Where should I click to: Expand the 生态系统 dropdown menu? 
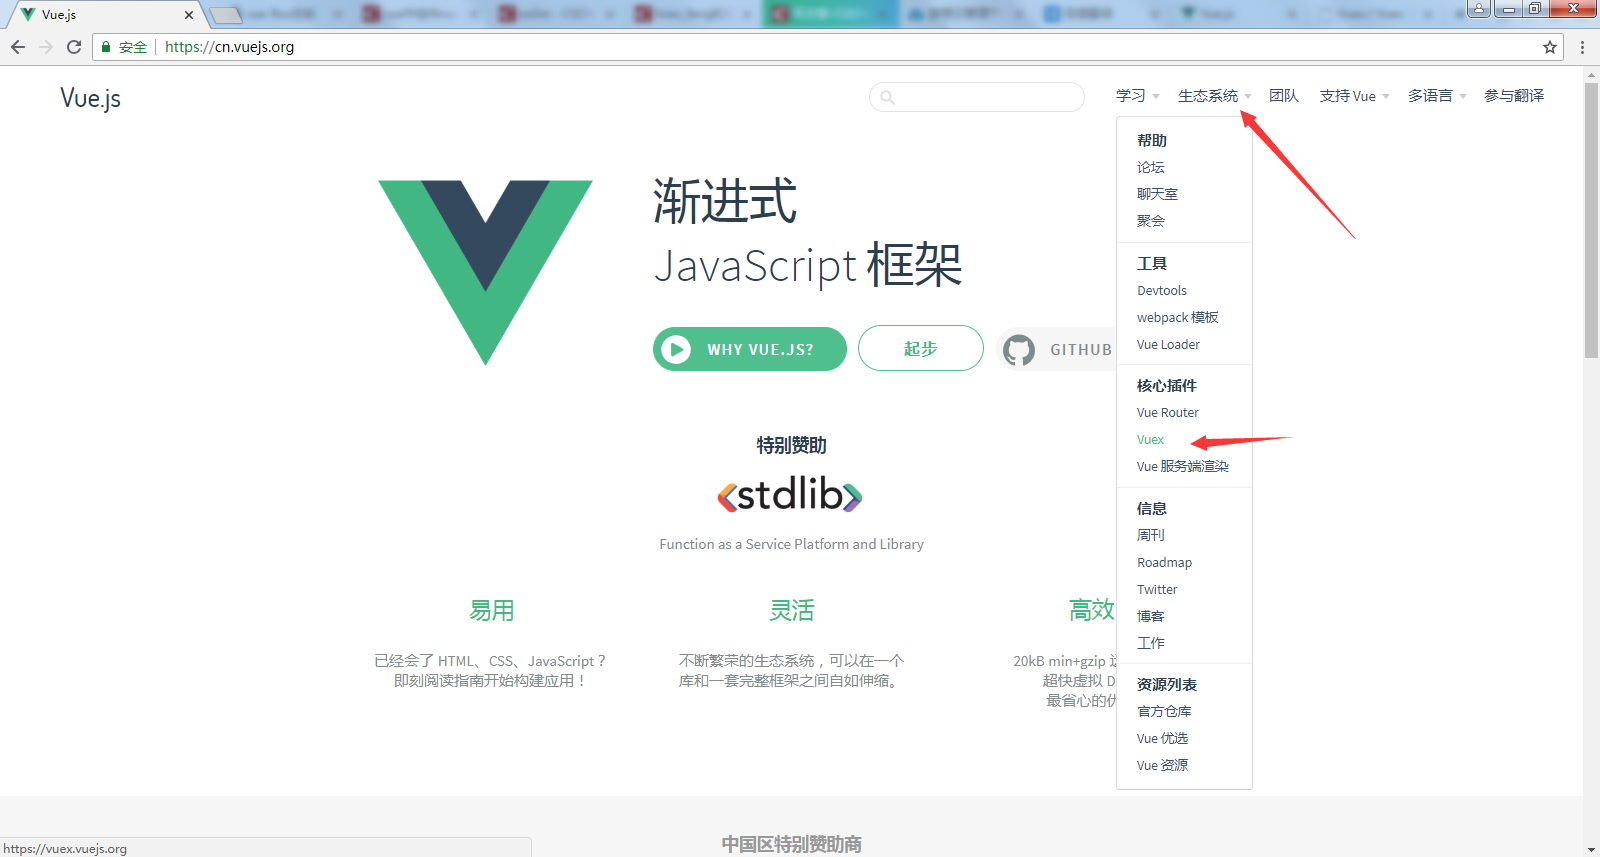[x=1214, y=96]
